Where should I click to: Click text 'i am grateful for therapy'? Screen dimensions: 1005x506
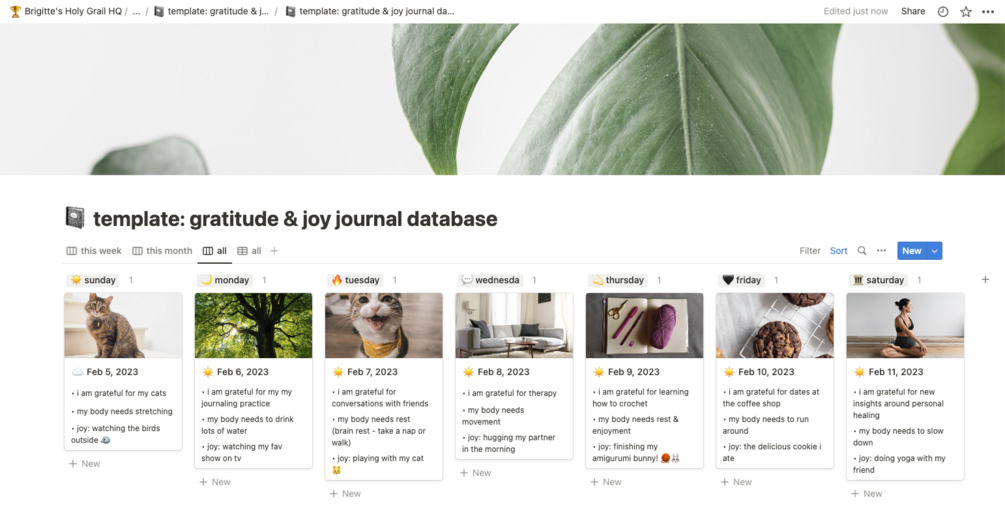pyautogui.click(x=511, y=393)
